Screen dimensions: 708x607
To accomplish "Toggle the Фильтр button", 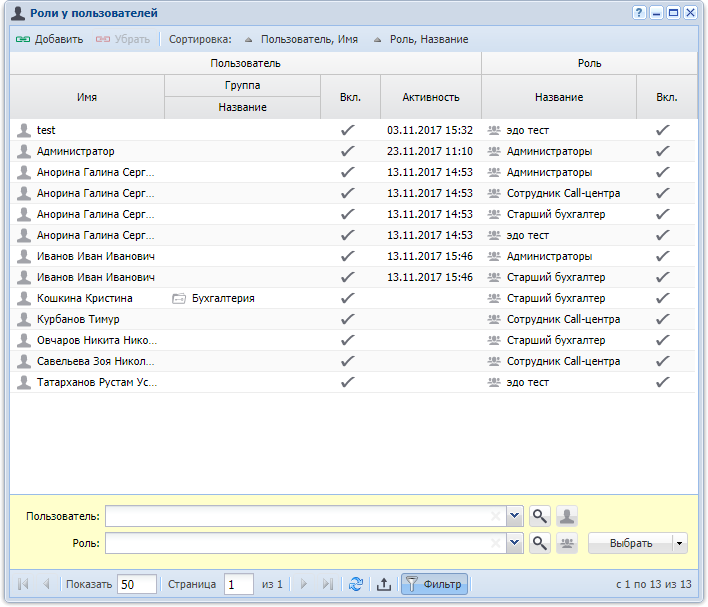I will (434, 584).
